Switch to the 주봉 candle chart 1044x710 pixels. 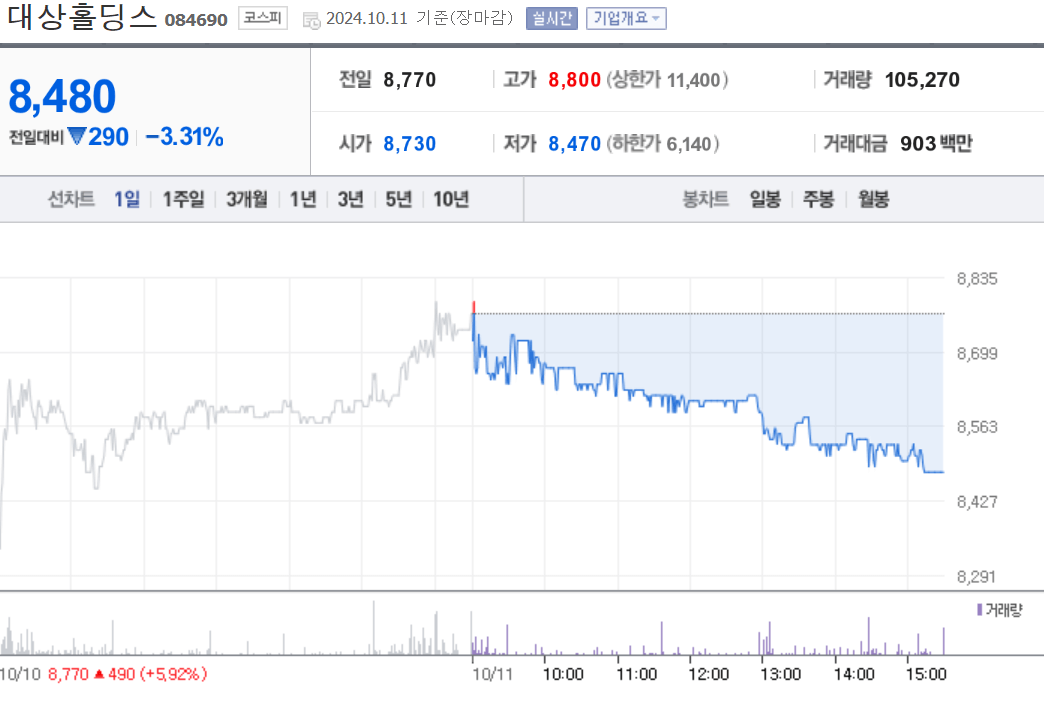pyautogui.click(x=818, y=199)
